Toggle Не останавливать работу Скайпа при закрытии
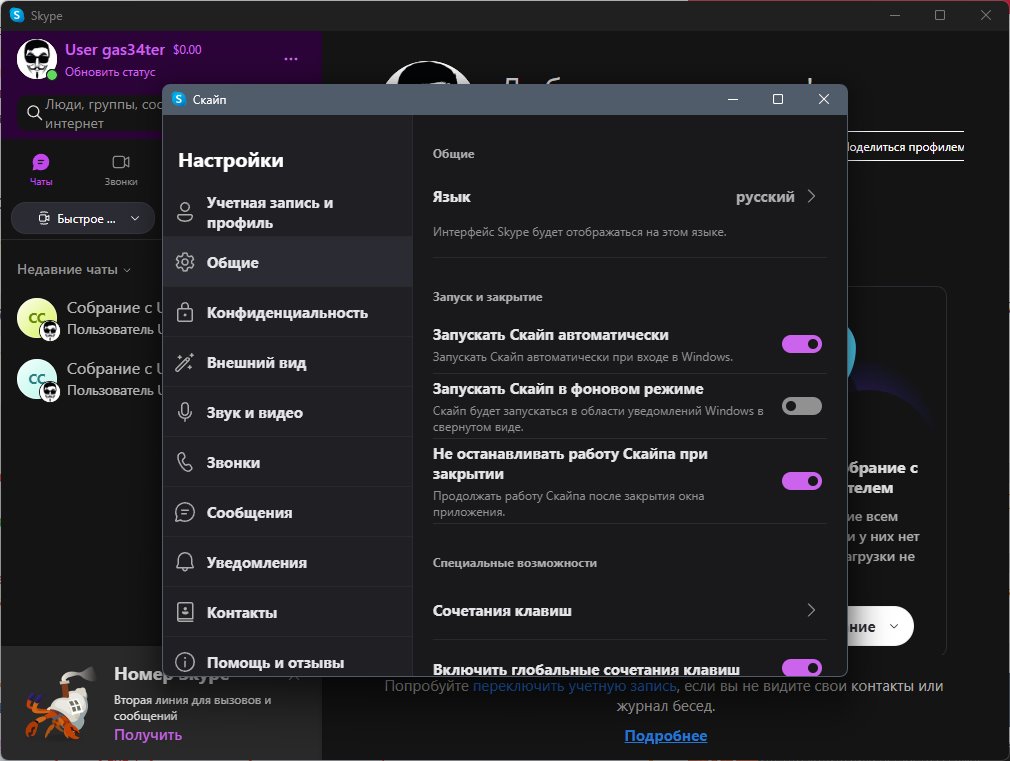 point(801,481)
